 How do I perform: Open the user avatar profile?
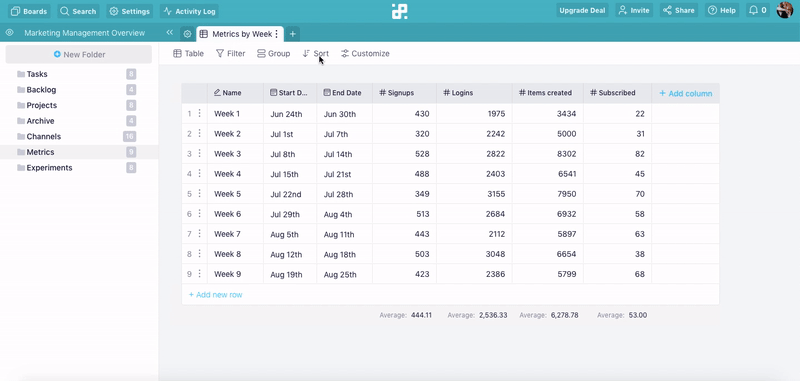click(784, 10)
